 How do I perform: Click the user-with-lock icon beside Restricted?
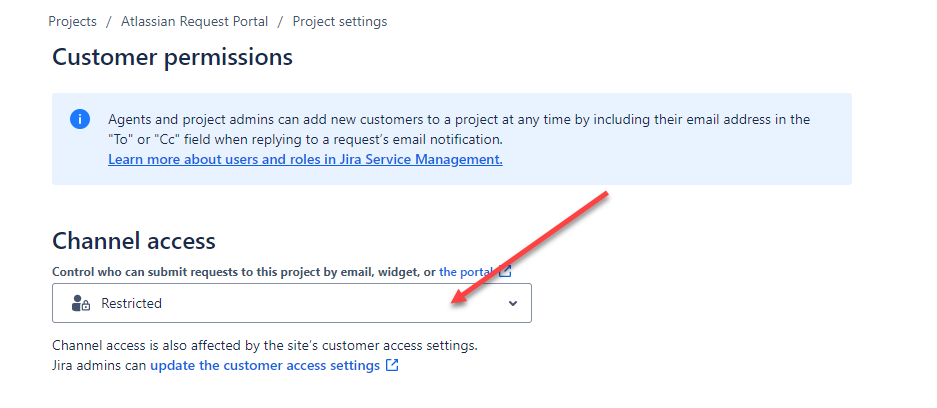coord(81,303)
